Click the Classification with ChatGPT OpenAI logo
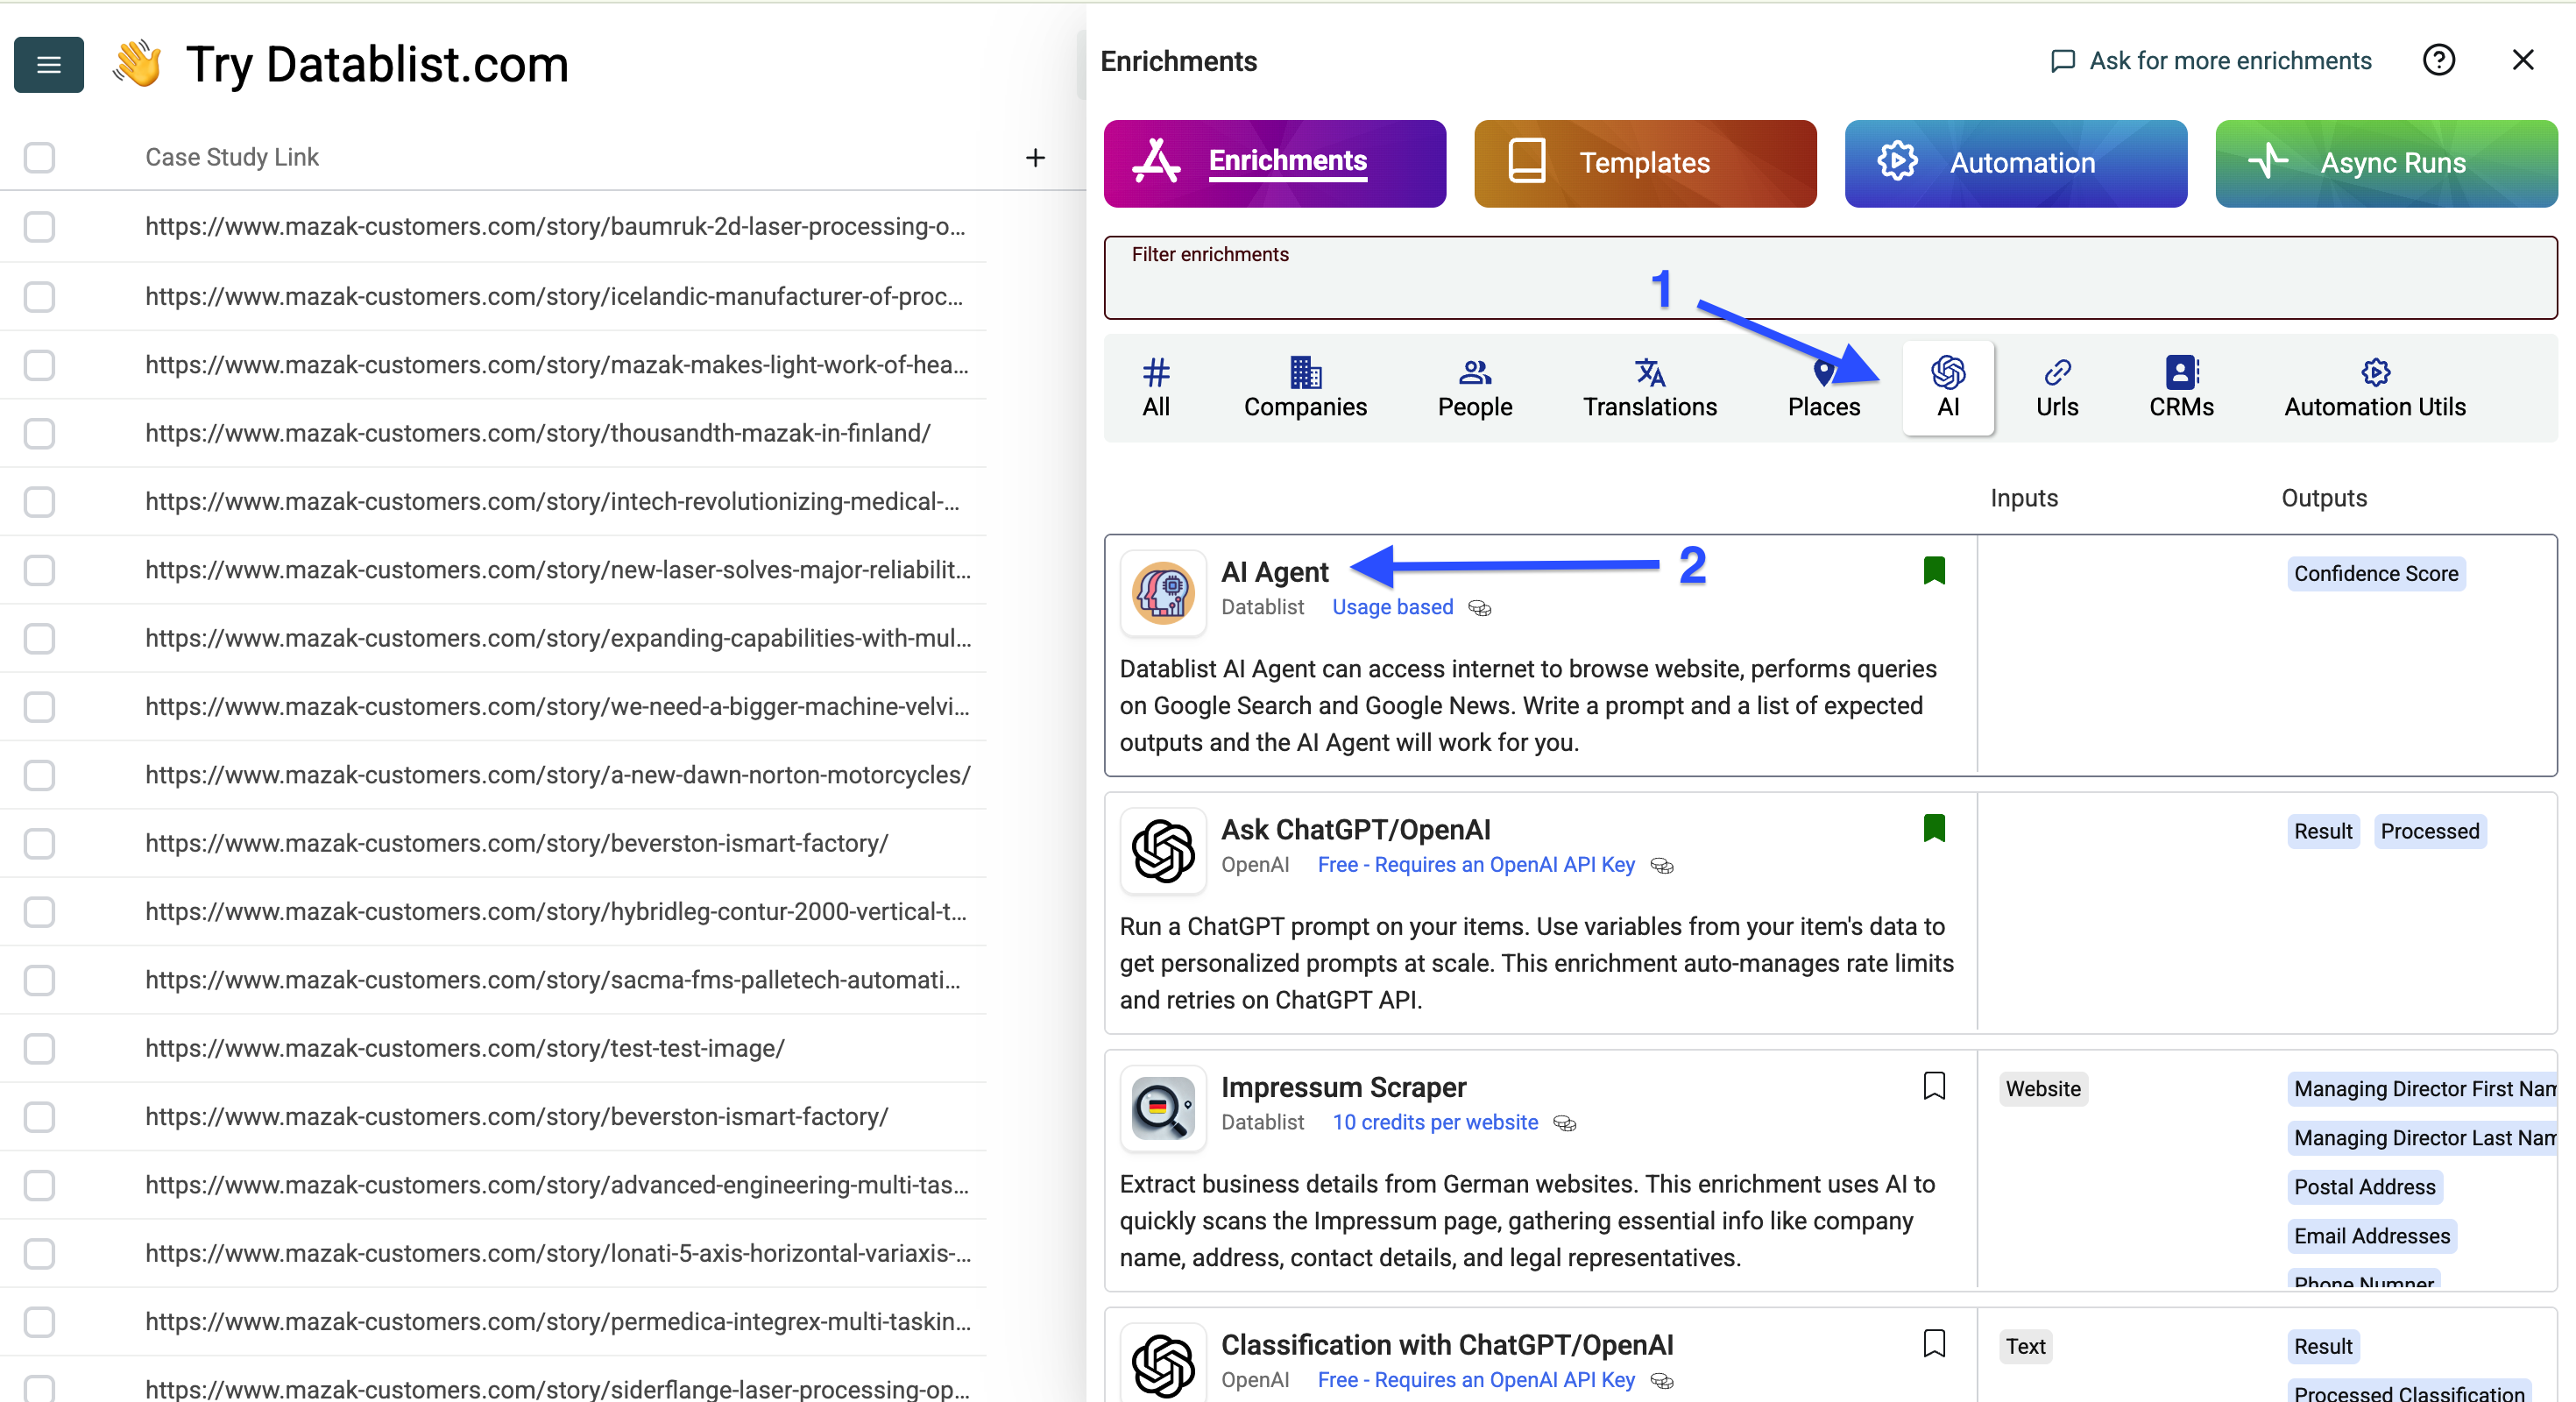The width and height of the screenshot is (2576, 1402). 1163,1364
